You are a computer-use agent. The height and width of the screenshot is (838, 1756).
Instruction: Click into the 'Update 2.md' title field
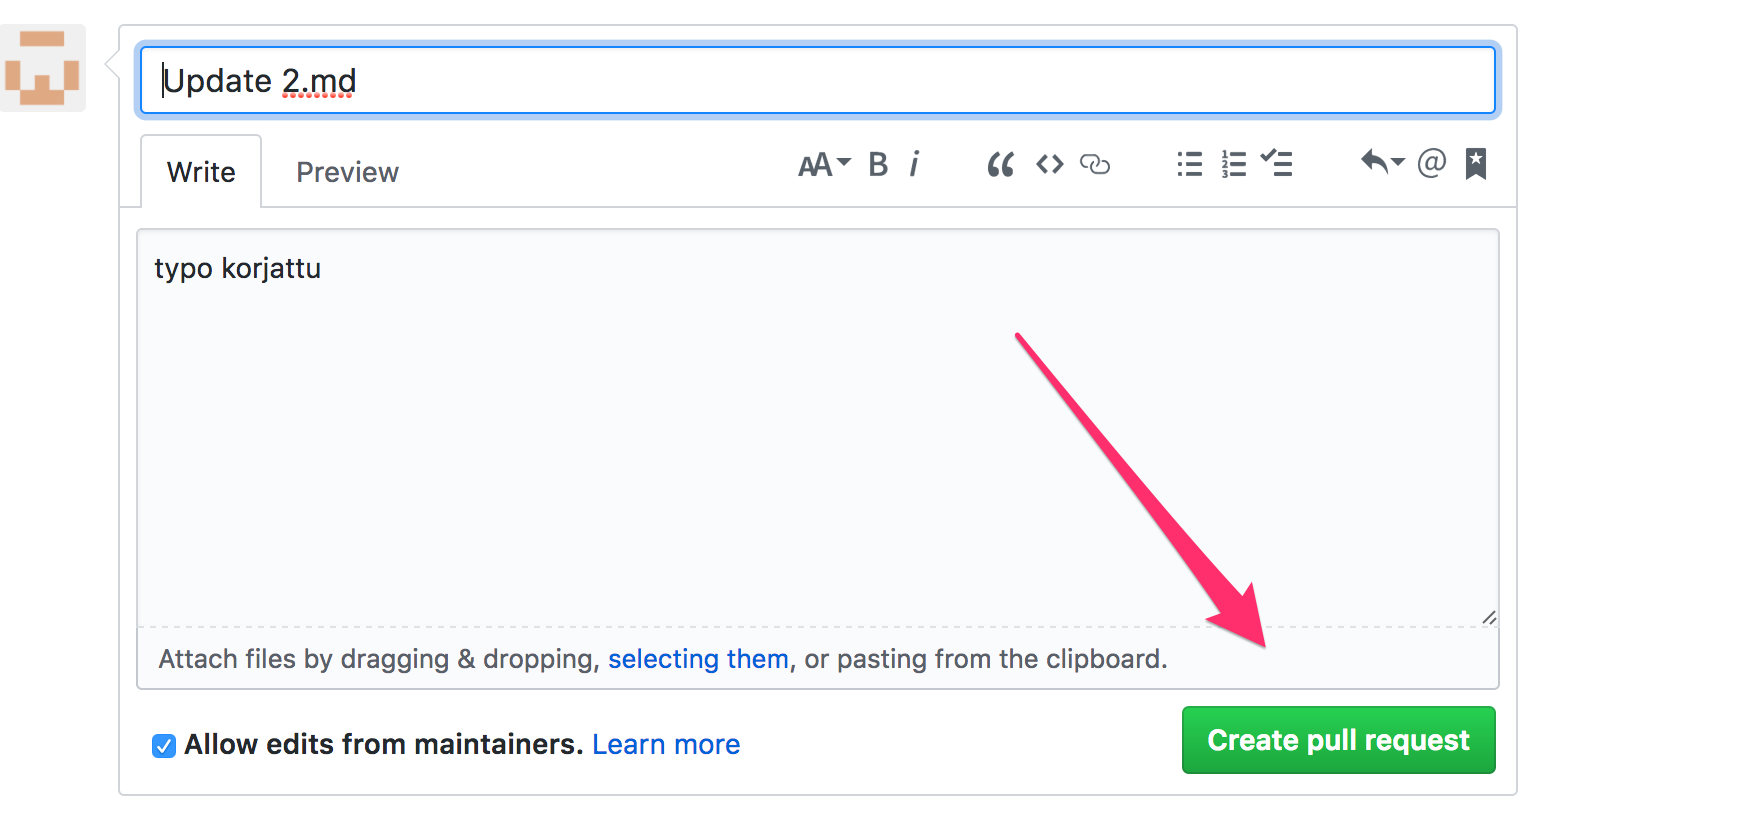tap(817, 80)
